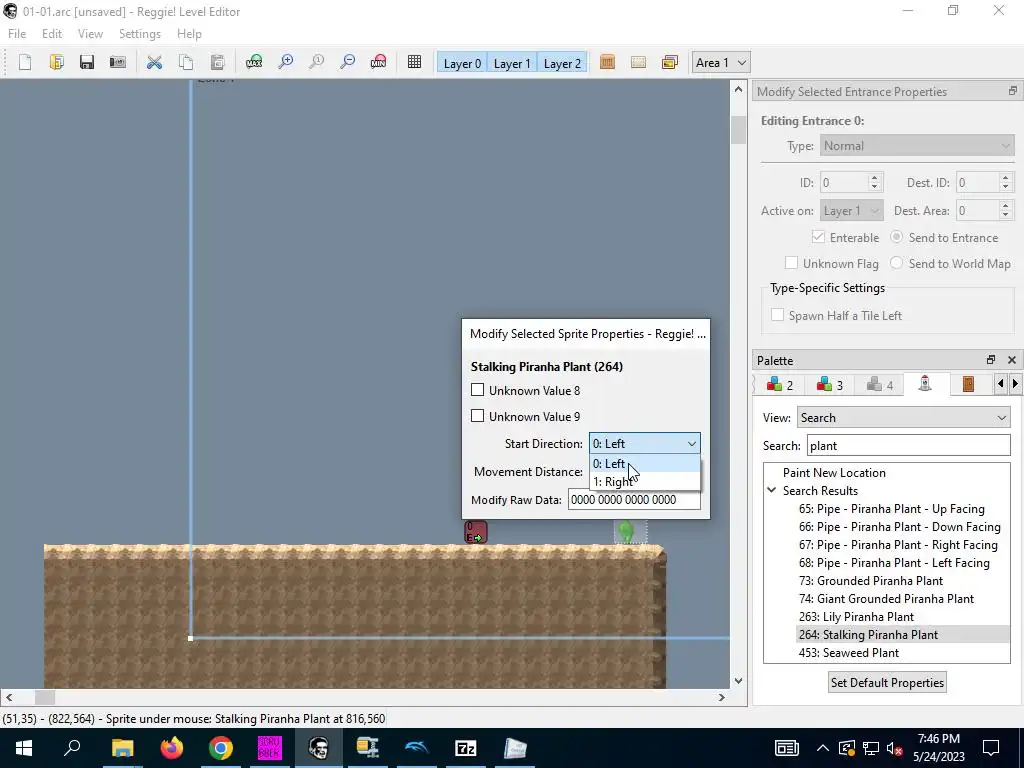Click the Modify Raw Data field
The width and height of the screenshot is (1024, 768).
point(634,500)
